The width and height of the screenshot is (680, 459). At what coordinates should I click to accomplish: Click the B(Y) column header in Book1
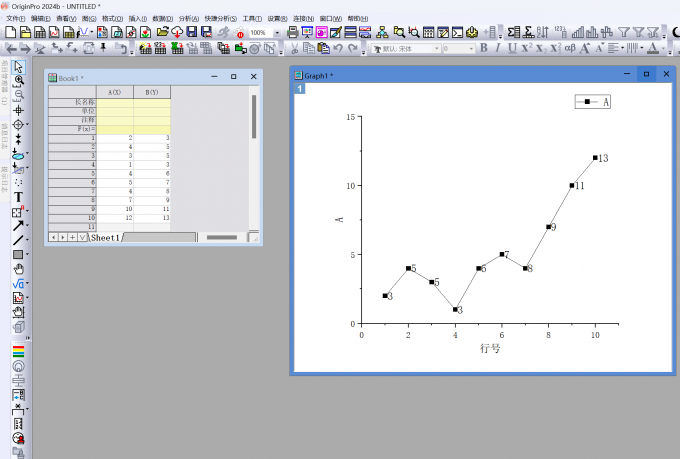152,92
